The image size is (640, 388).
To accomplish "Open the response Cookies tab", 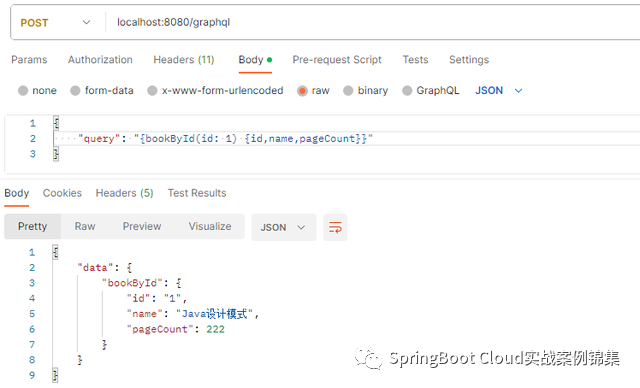I will tap(62, 193).
